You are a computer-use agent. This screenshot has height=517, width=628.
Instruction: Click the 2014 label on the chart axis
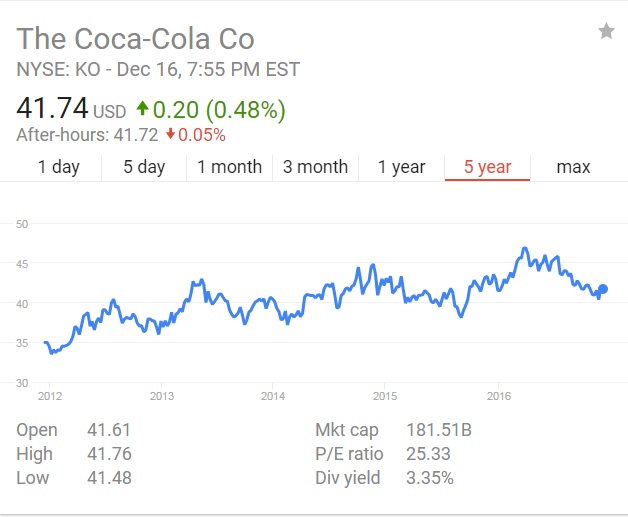[x=272, y=396]
